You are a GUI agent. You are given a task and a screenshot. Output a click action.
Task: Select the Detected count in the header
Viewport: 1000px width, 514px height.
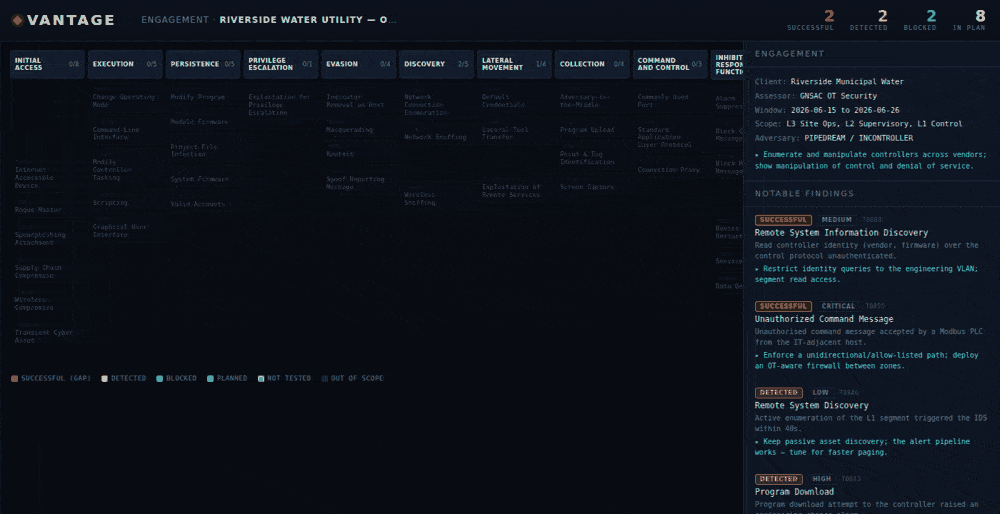pyautogui.click(x=868, y=20)
